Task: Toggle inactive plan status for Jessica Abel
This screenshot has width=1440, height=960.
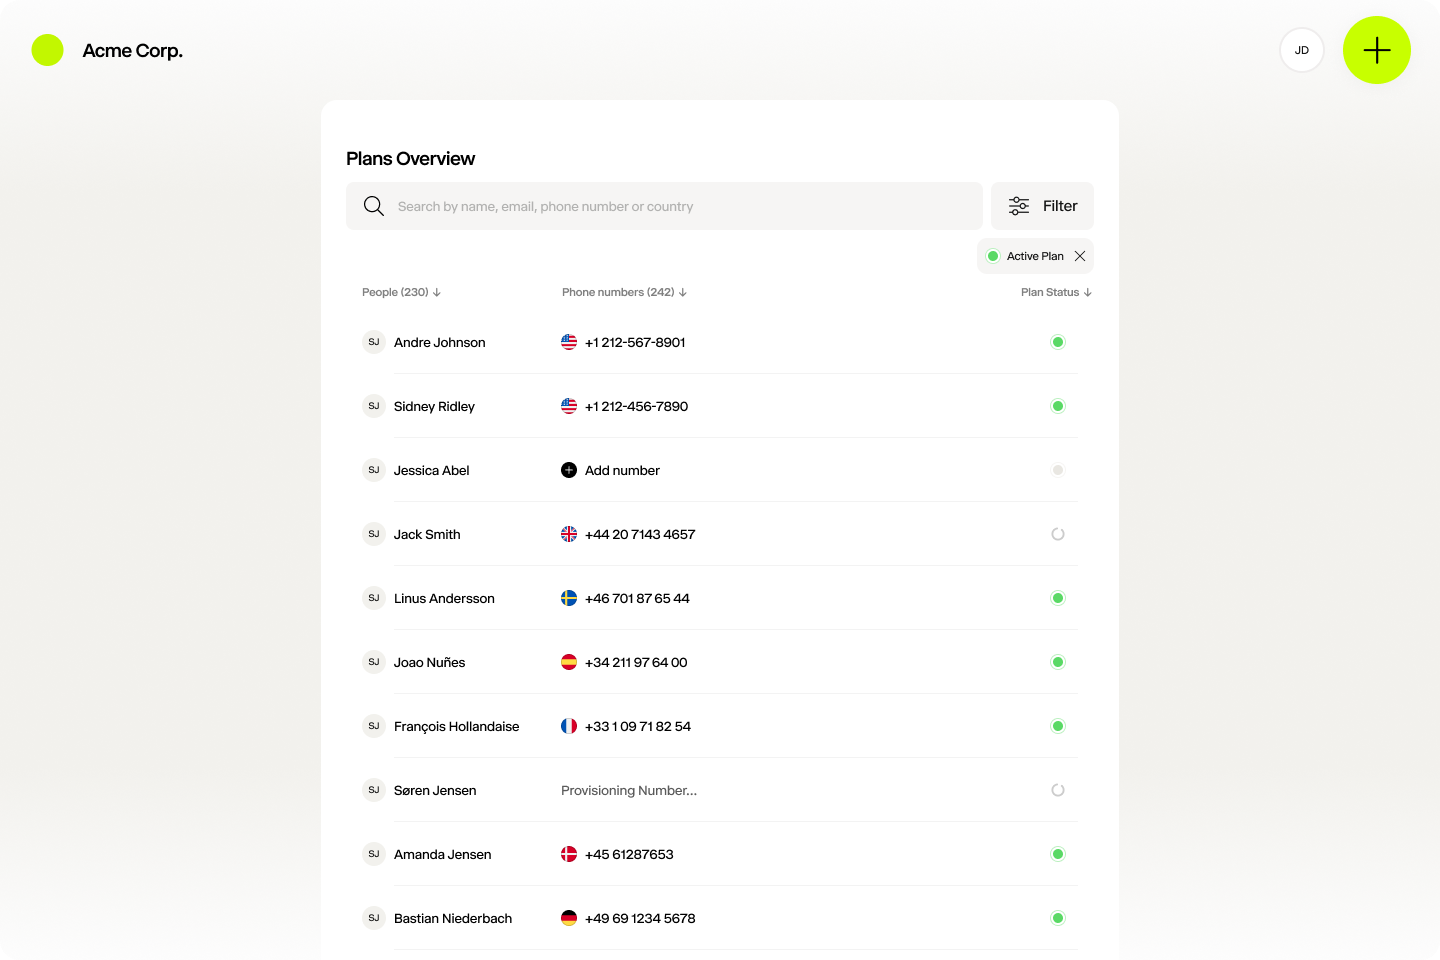Action: click(1058, 470)
